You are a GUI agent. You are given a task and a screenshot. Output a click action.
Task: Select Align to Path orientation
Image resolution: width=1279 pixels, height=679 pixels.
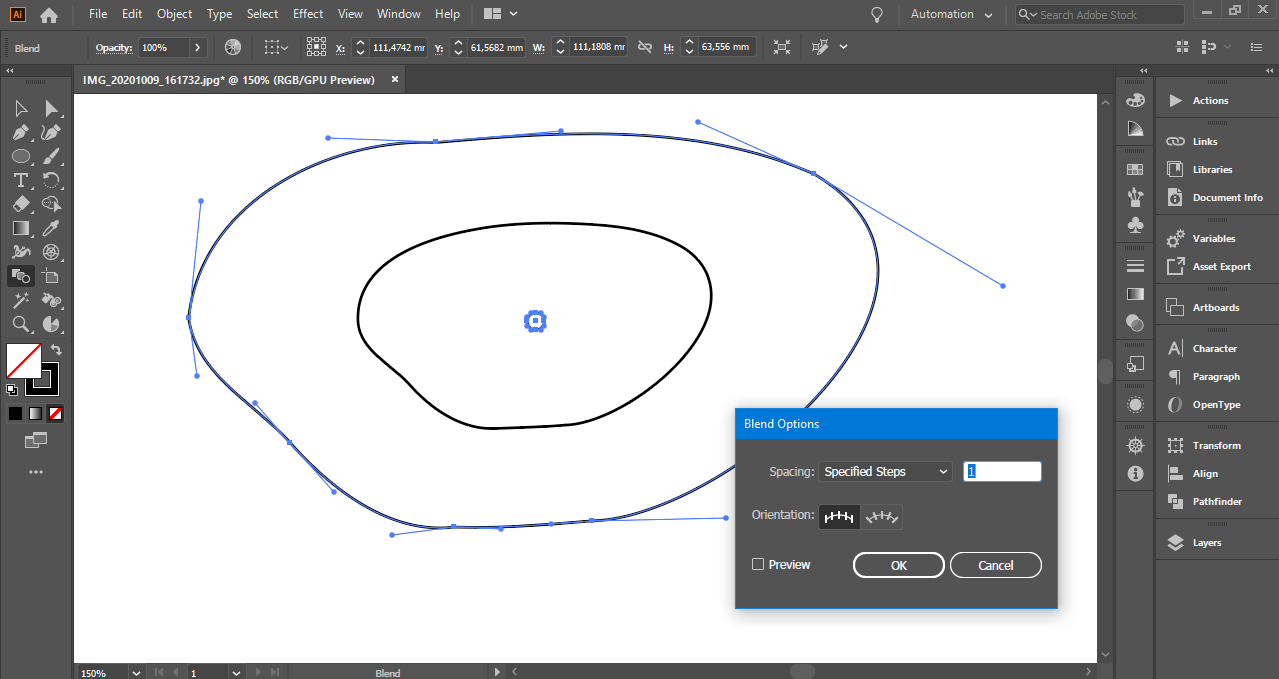tap(882, 516)
